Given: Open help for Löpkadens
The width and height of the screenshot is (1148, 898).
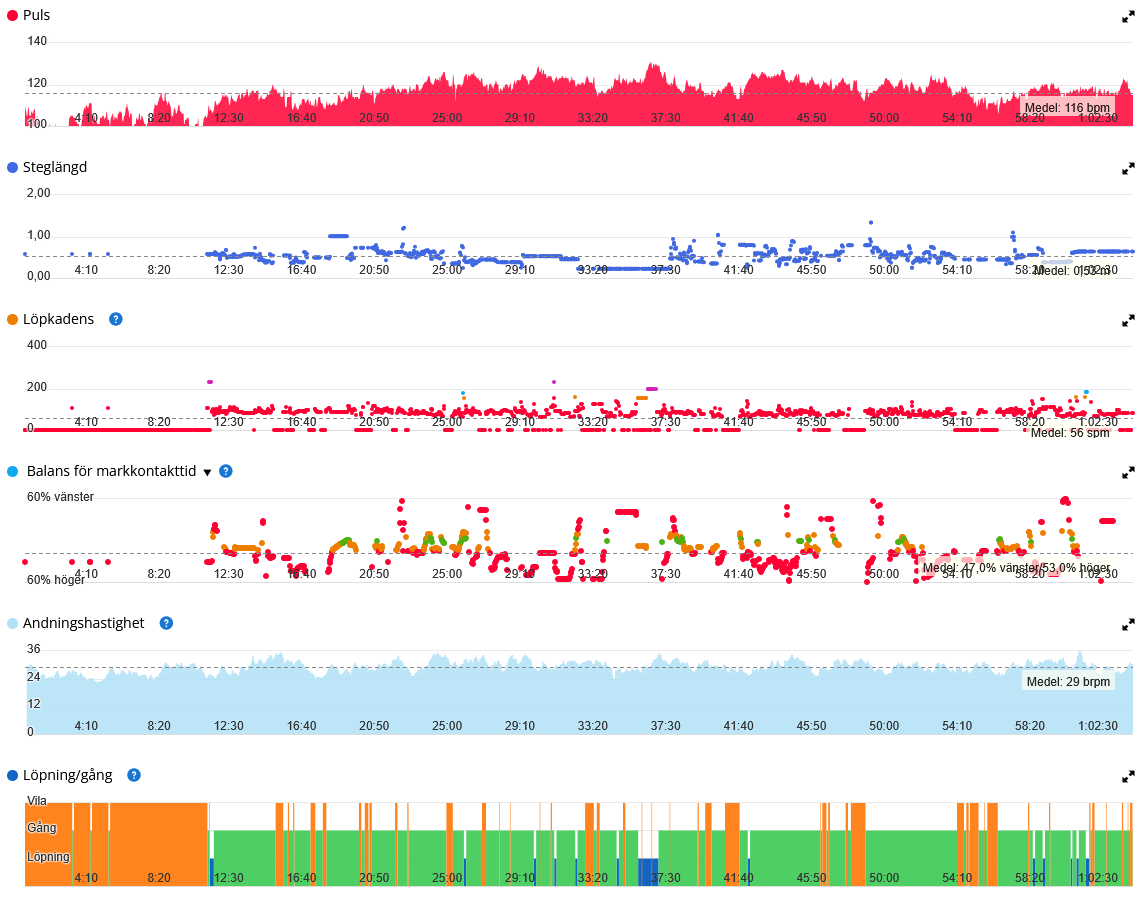Looking at the screenshot, I should pos(116,319).
